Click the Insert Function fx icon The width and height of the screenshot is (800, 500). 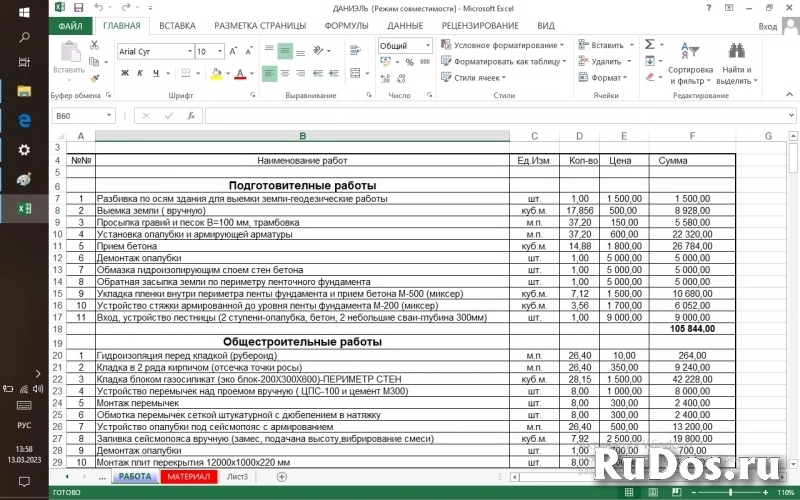tap(190, 116)
